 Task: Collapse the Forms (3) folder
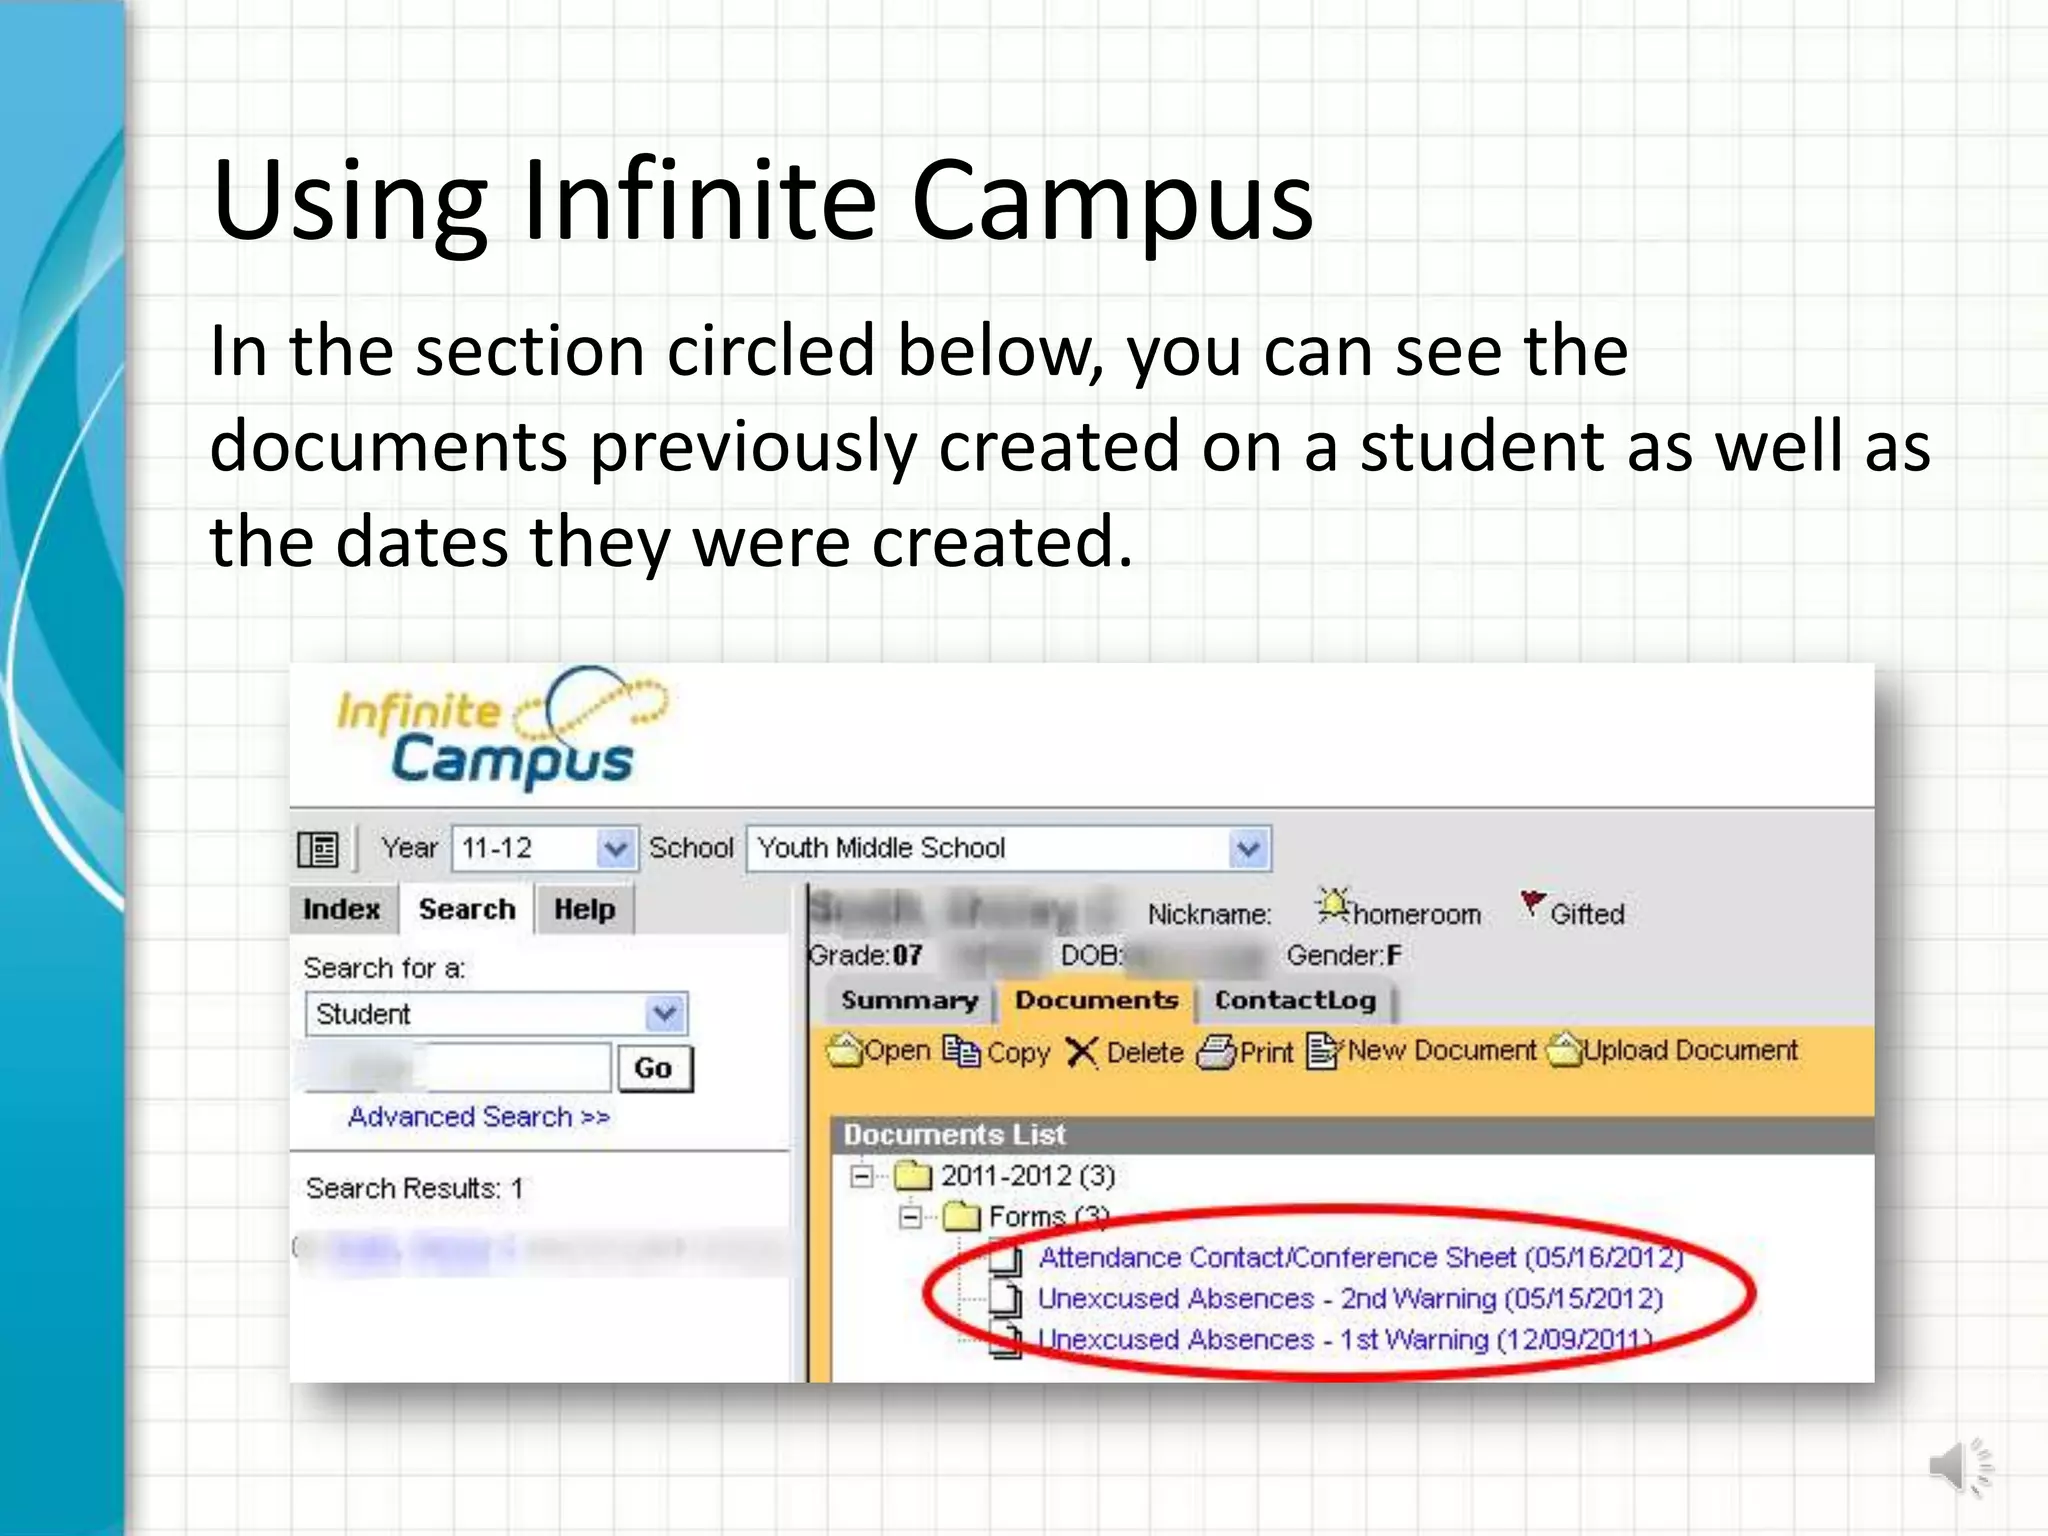911,1217
